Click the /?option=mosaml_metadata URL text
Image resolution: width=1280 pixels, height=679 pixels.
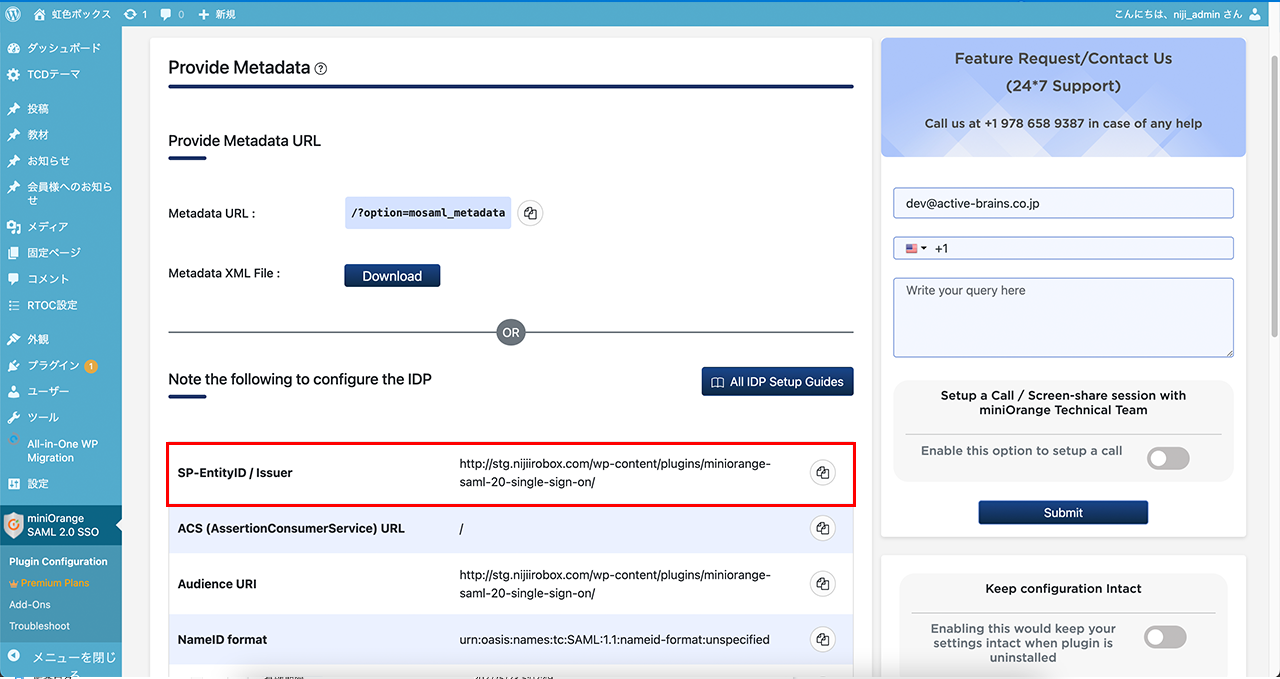428,213
